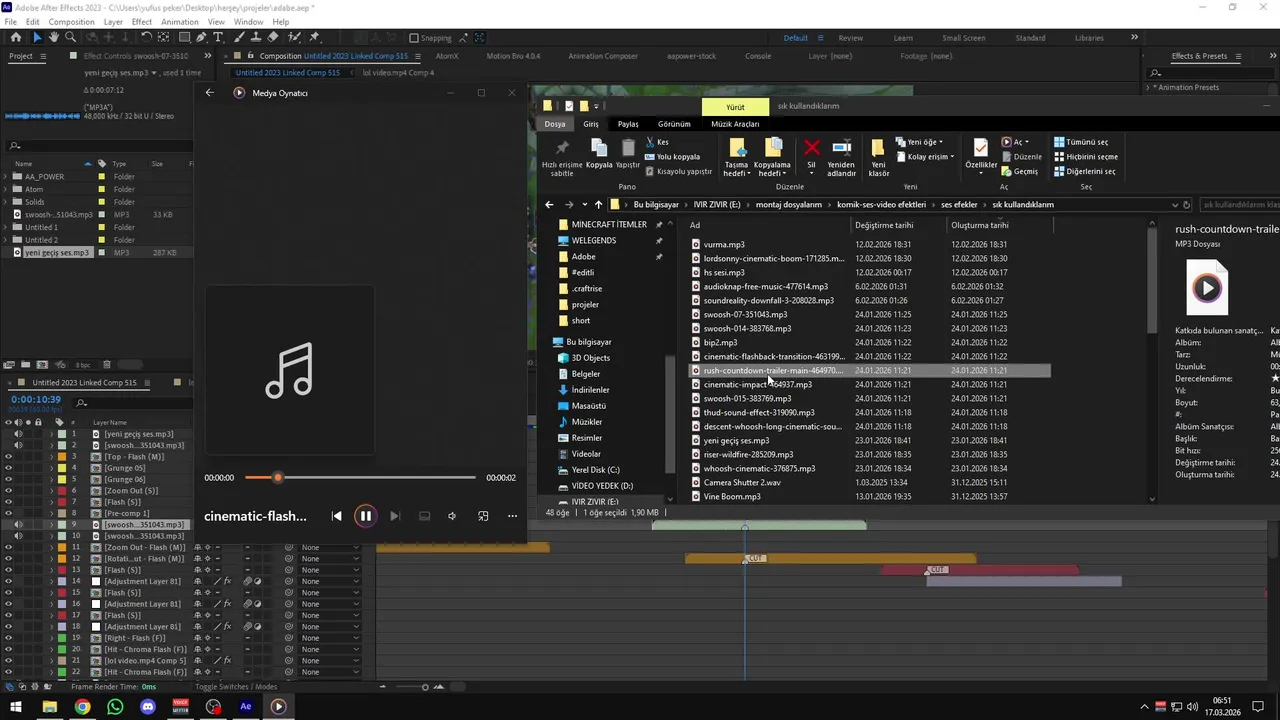Select the Clone Stamp tool
Screen dimensions: 1280x720
tap(258, 37)
